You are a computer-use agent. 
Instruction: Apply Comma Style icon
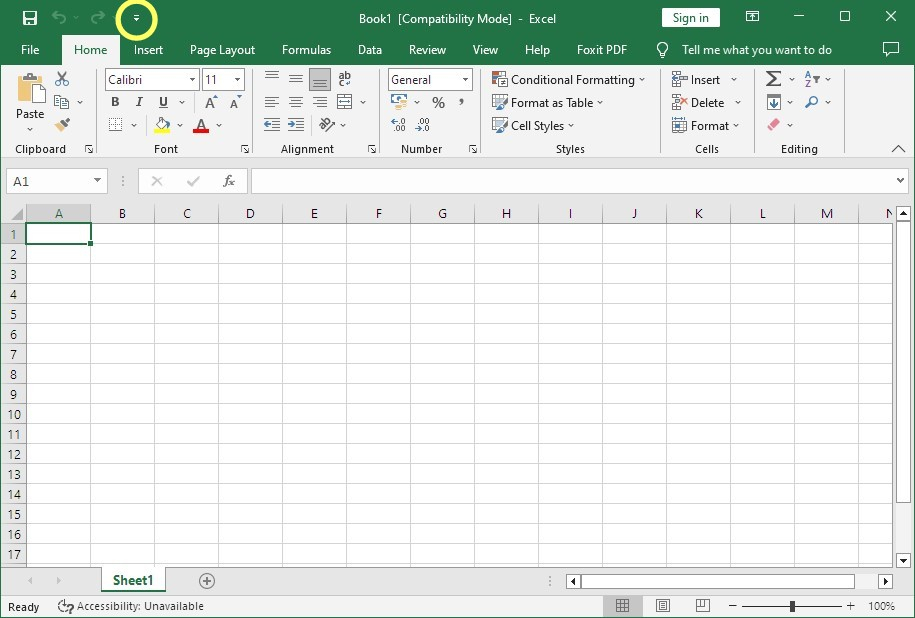pos(461,102)
